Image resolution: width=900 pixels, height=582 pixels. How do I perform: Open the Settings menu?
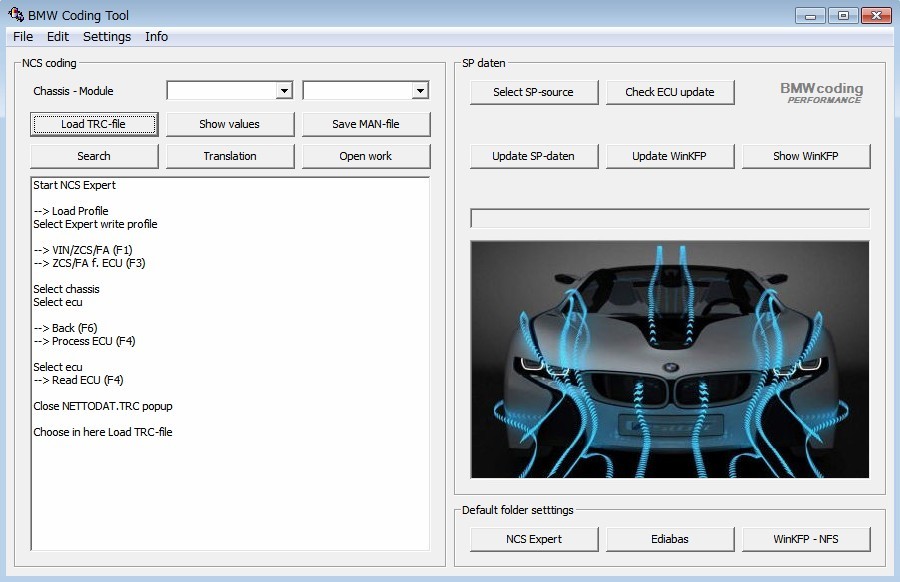coord(107,37)
